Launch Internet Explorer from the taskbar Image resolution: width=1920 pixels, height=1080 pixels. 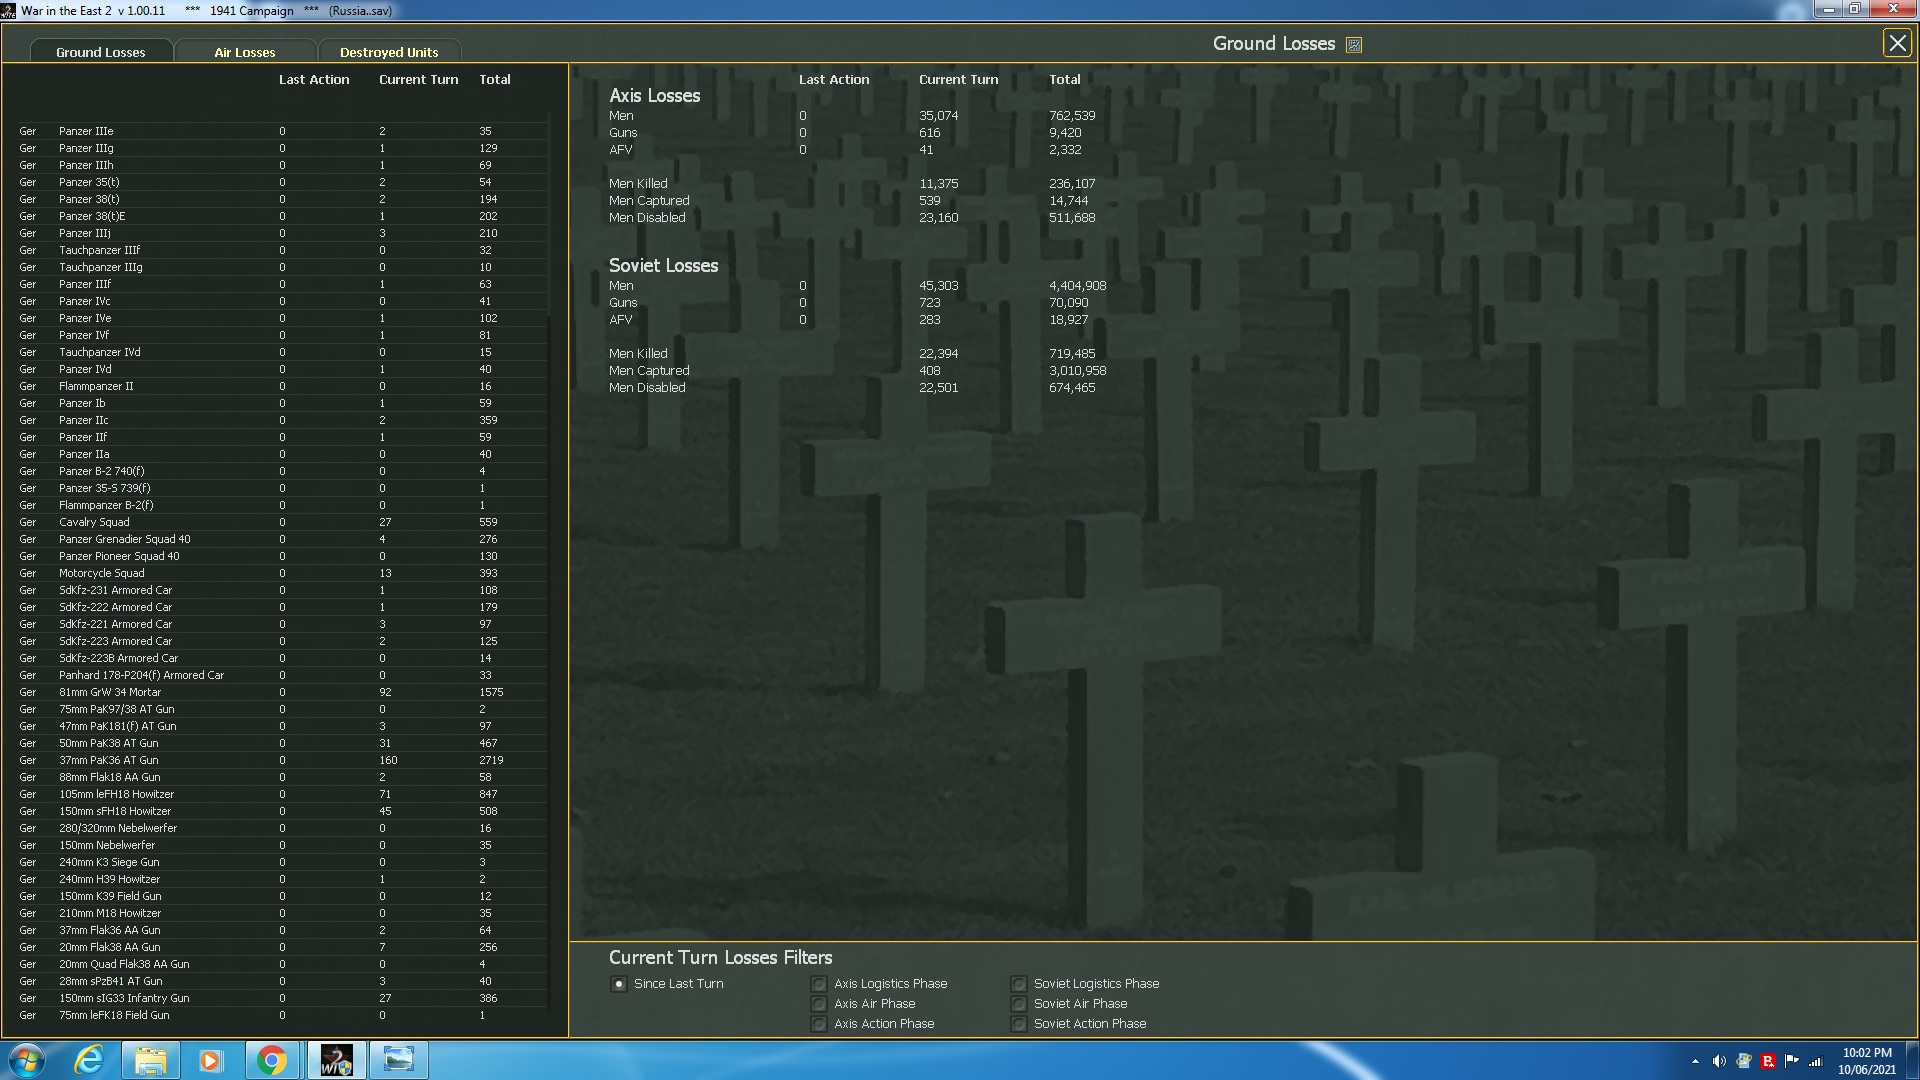[90, 1060]
